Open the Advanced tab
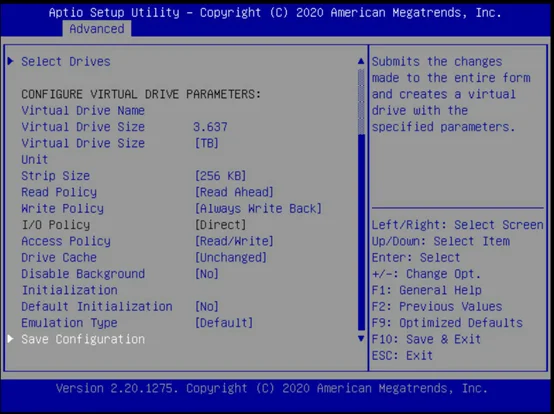This screenshot has height=414, width=554. (97, 29)
